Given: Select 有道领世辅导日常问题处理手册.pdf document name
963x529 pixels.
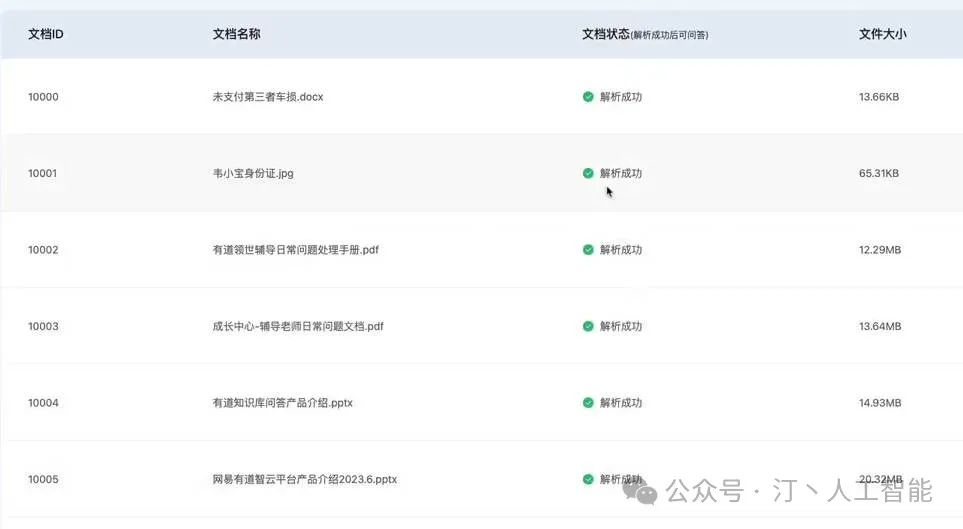Looking at the screenshot, I should tap(296, 250).
